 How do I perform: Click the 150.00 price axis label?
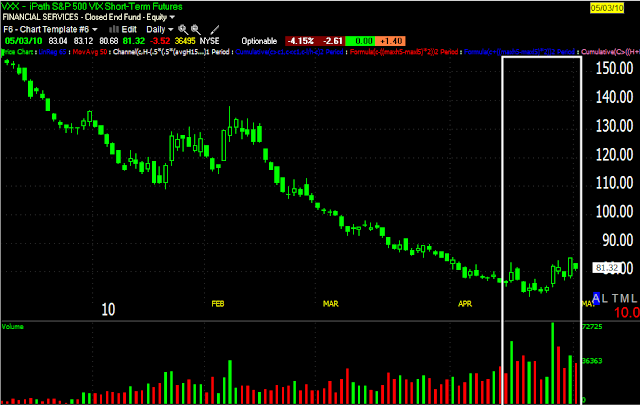tap(615, 68)
